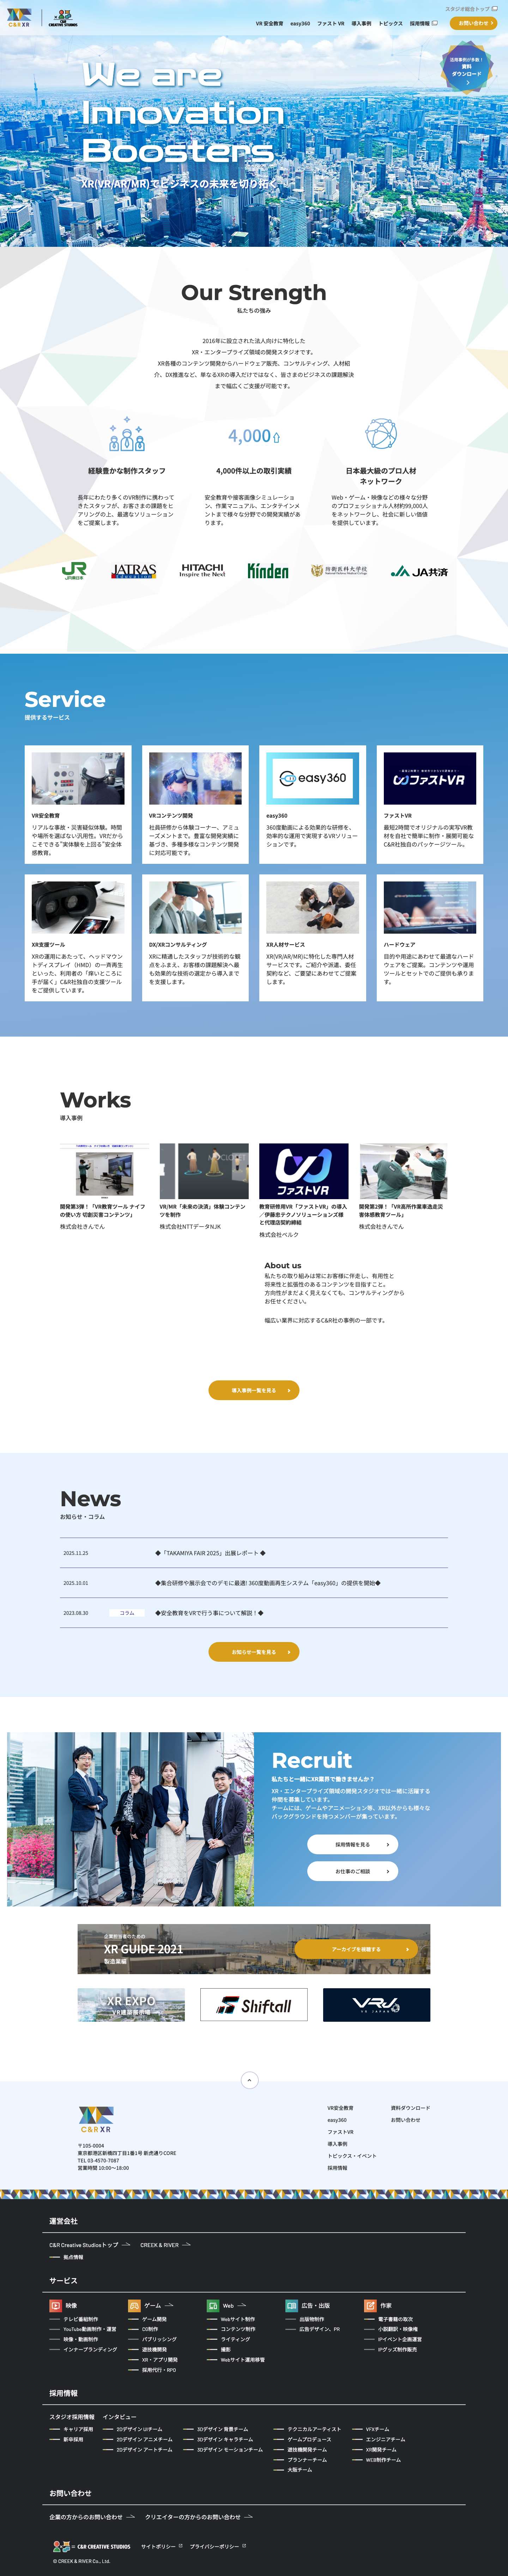Open the VR教育ツール ナイフ case study

point(104,1187)
